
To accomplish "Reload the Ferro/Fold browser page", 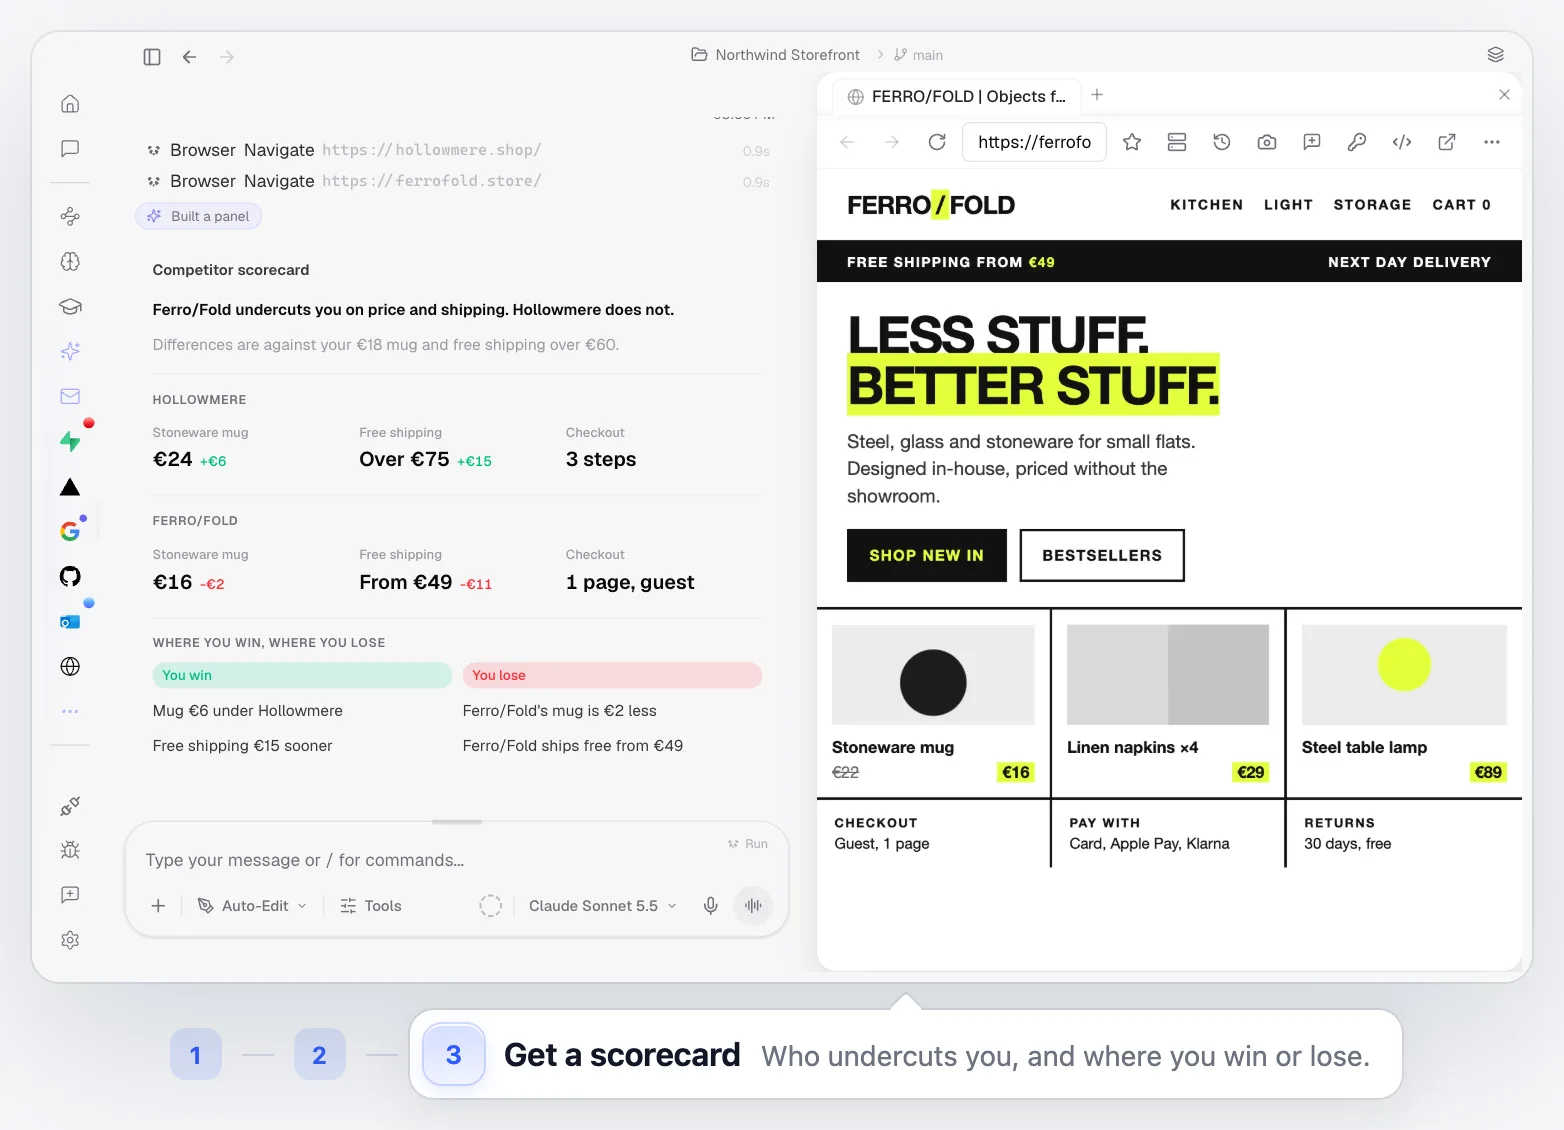I will tap(937, 142).
